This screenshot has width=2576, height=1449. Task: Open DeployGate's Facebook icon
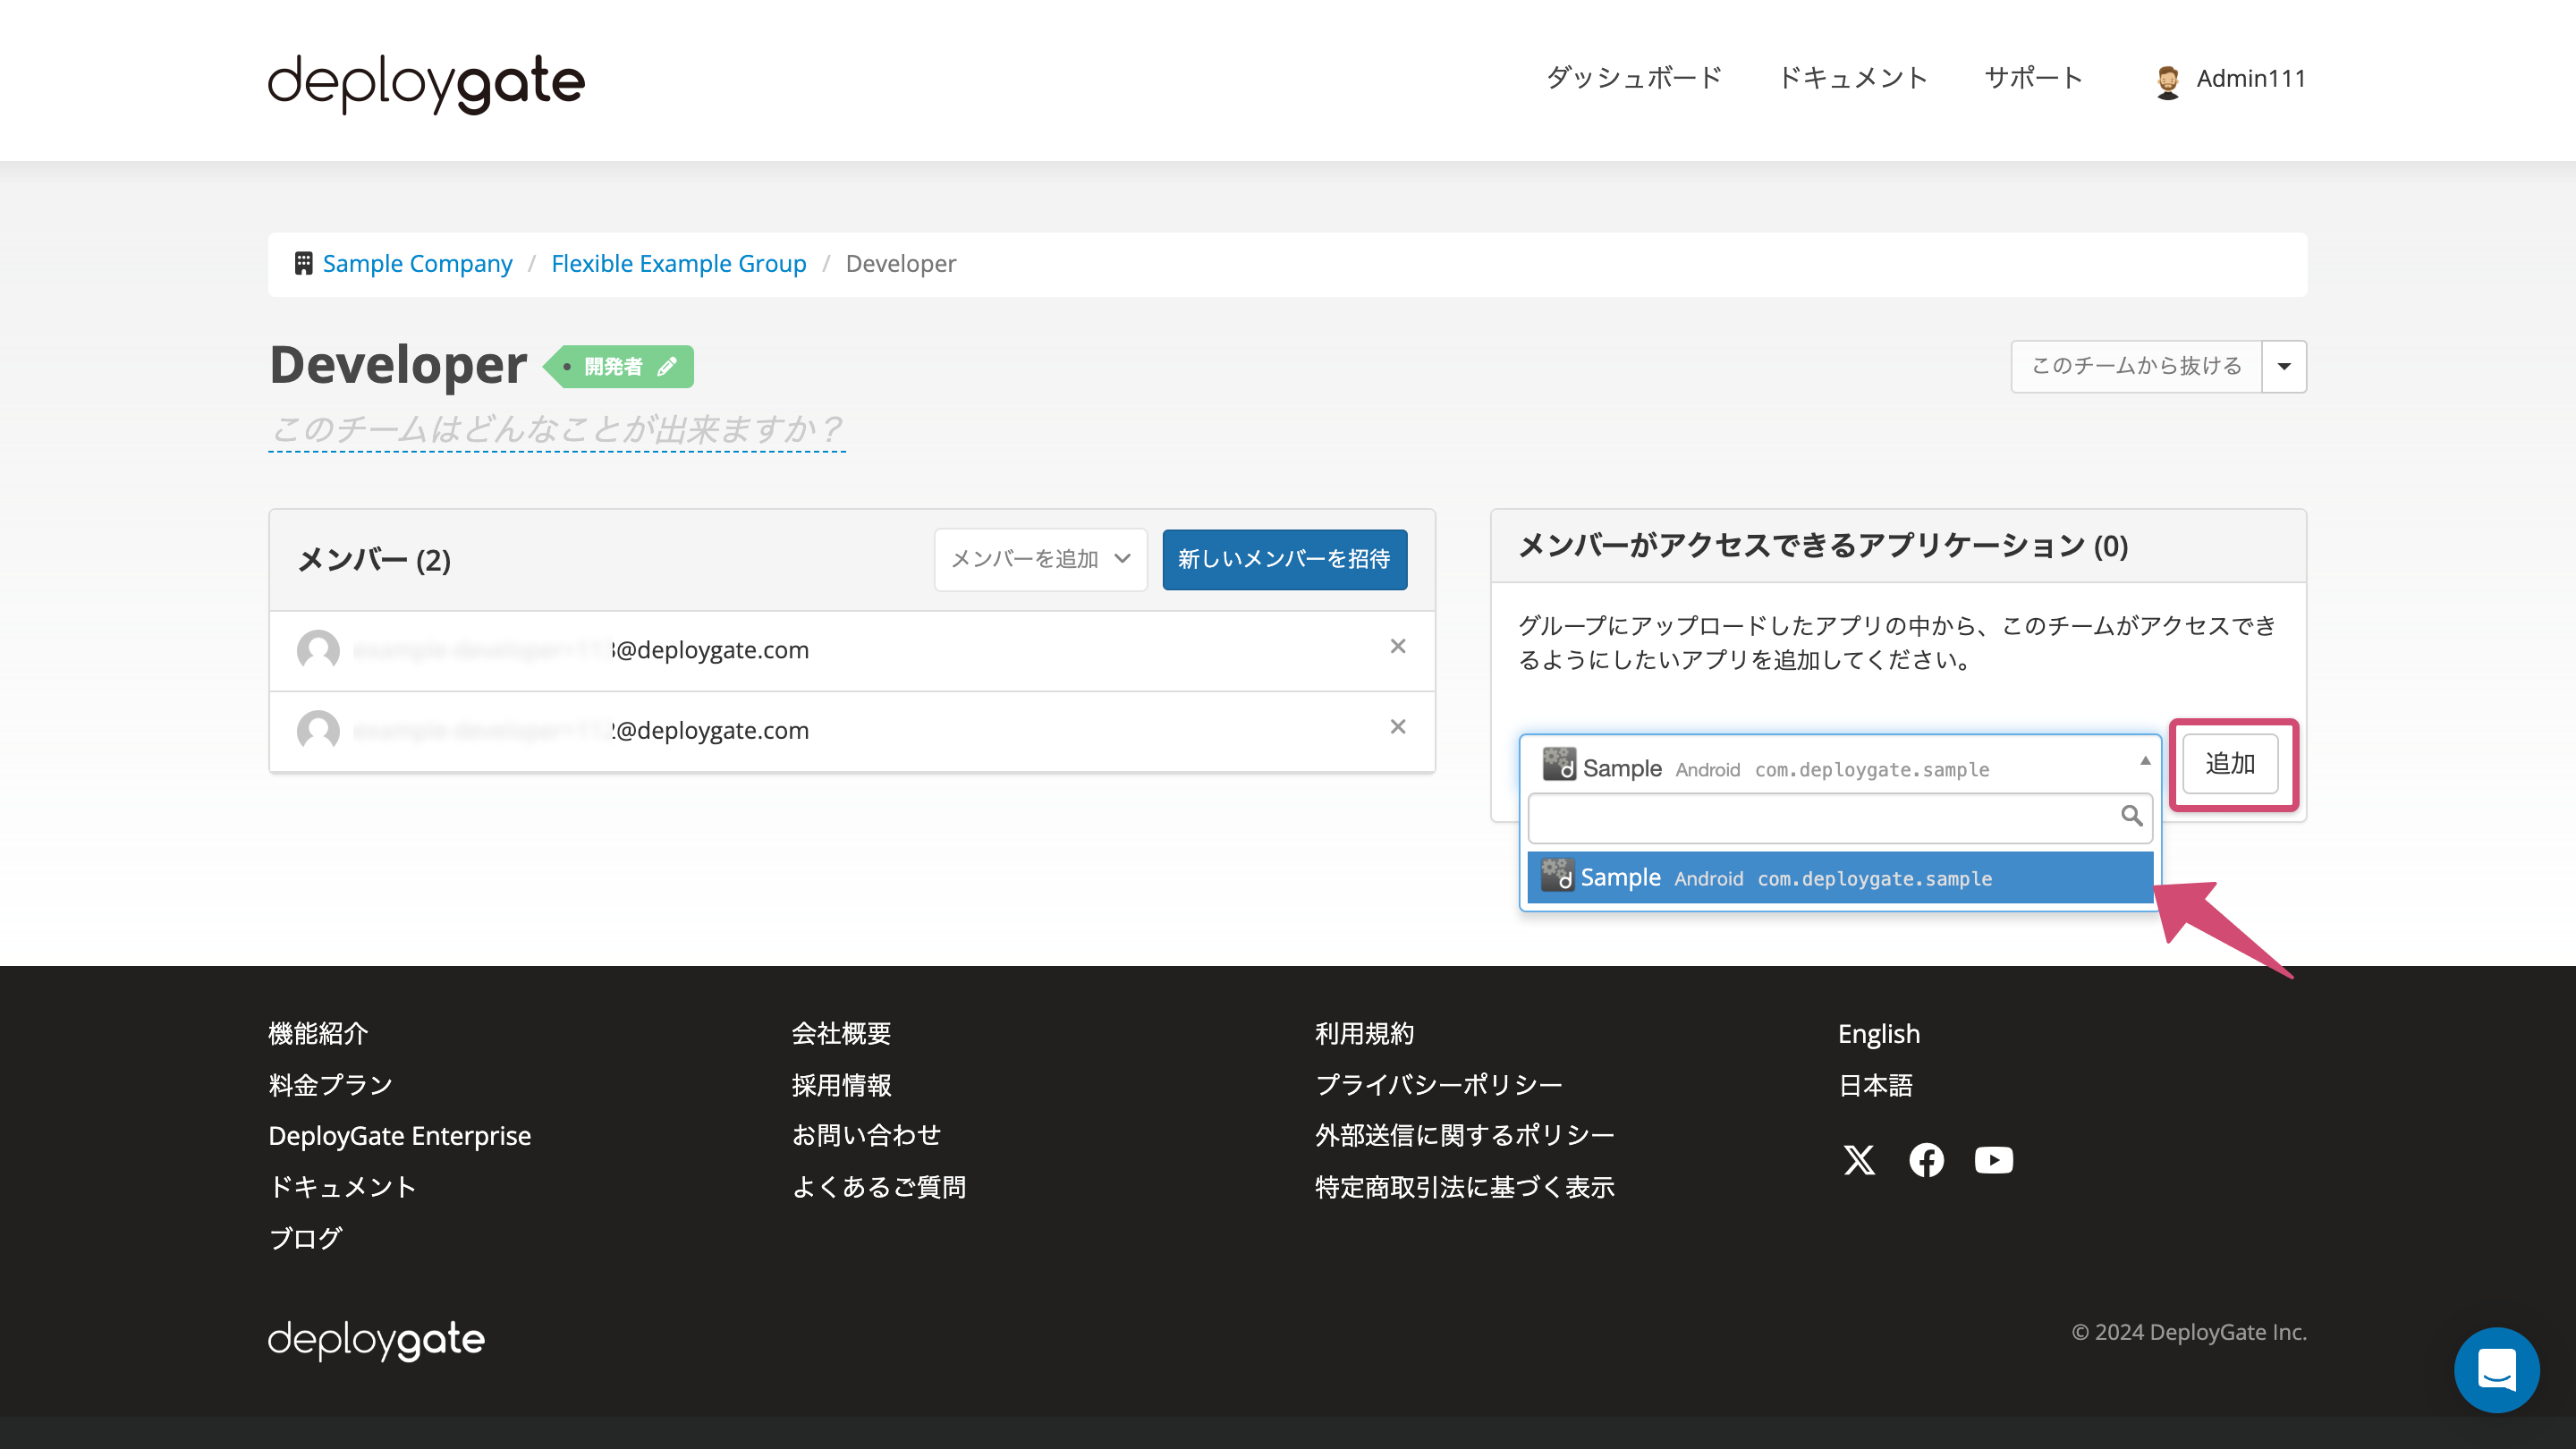1926,1160
